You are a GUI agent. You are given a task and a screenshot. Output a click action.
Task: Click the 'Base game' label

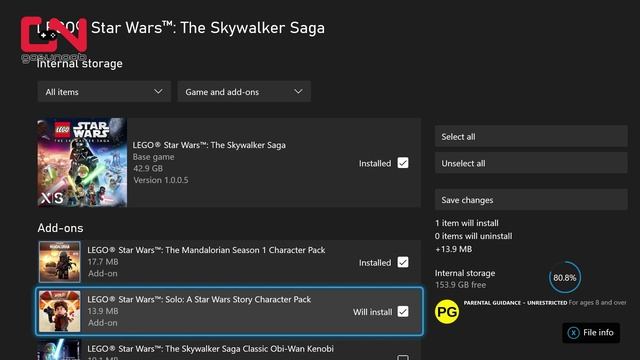tap(153, 157)
